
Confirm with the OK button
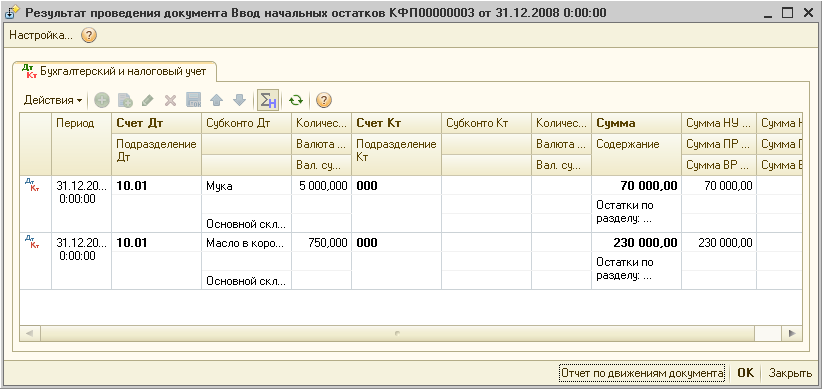pos(745,373)
